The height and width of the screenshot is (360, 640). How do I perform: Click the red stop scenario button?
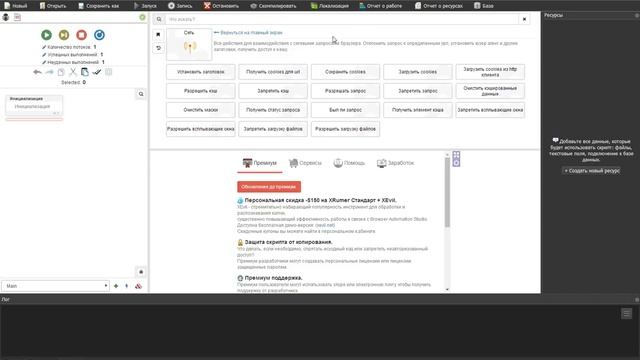(82, 35)
